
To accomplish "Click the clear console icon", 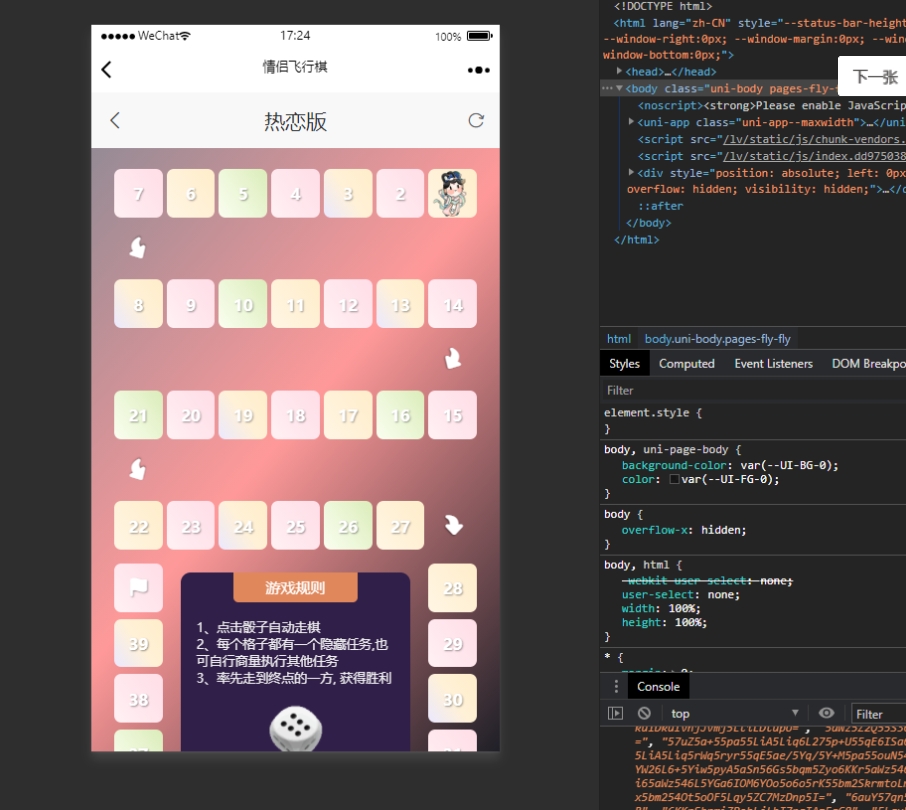I will click(x=644, y=713).
